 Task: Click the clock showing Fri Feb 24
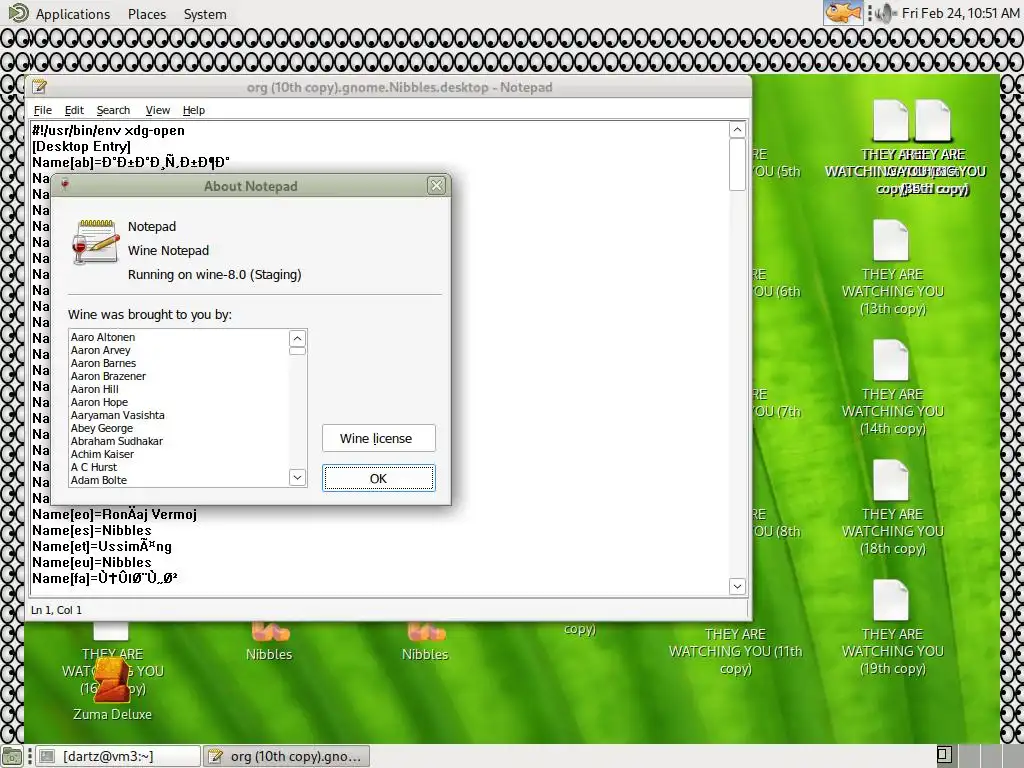pyautogui.click(x=960, y=13)
